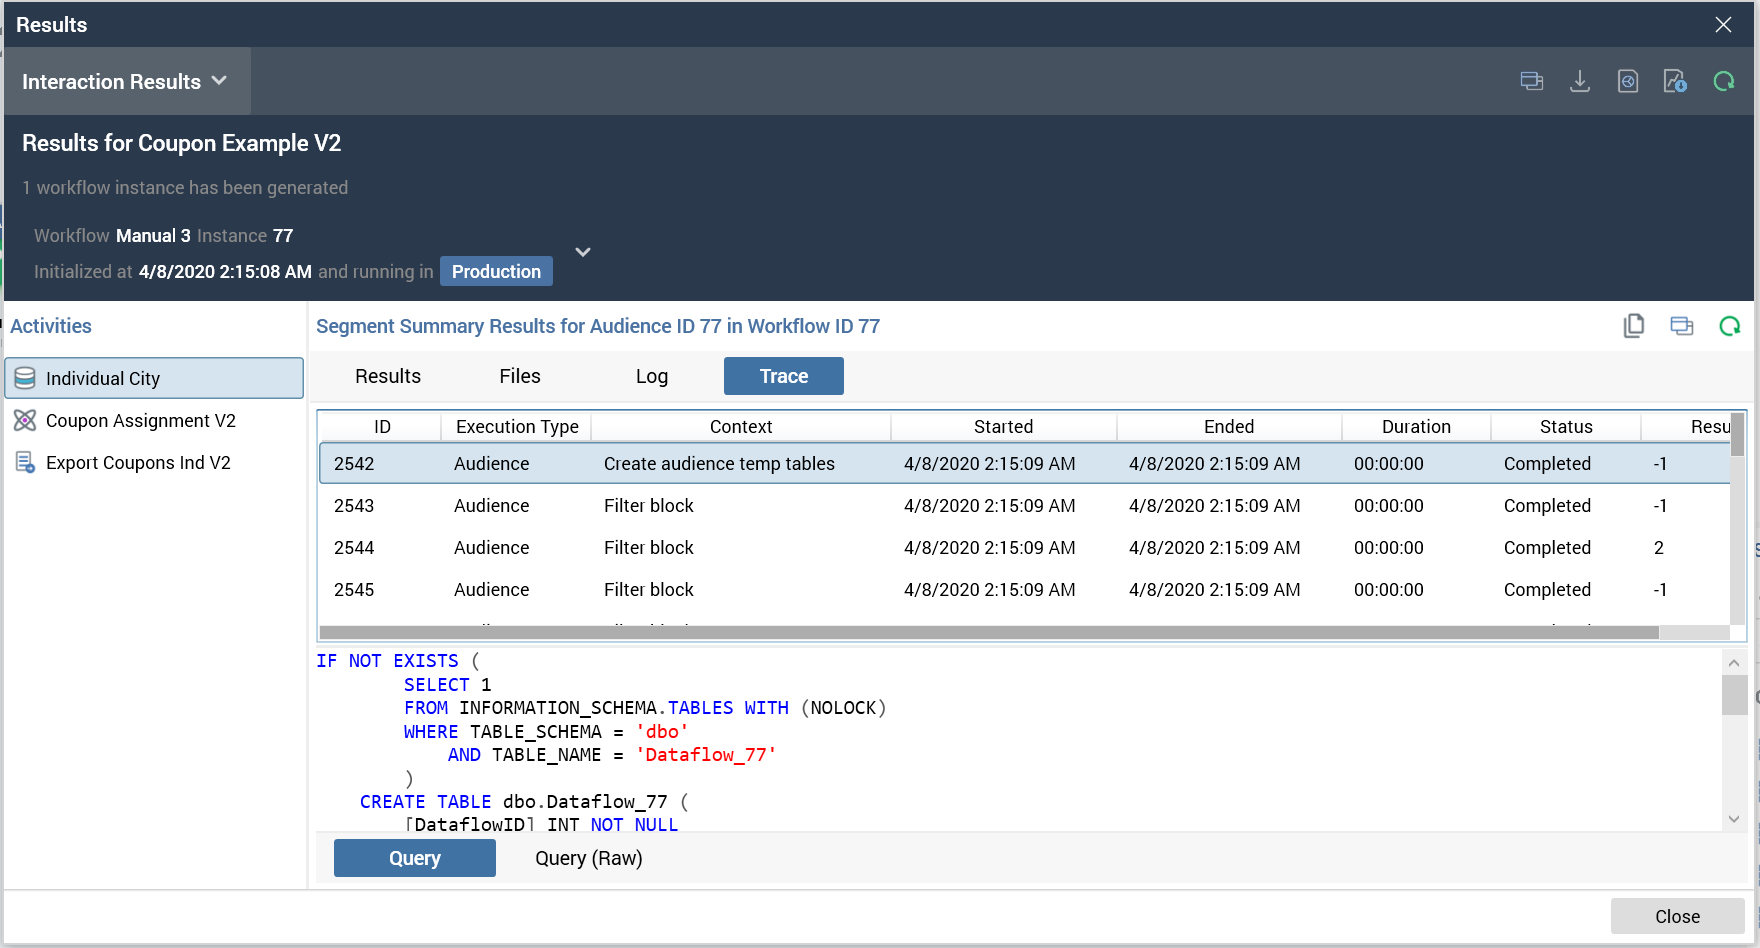Screen dimensions: 1760x948
Task: Click the file info icon in header
Action: point(1675,82)
